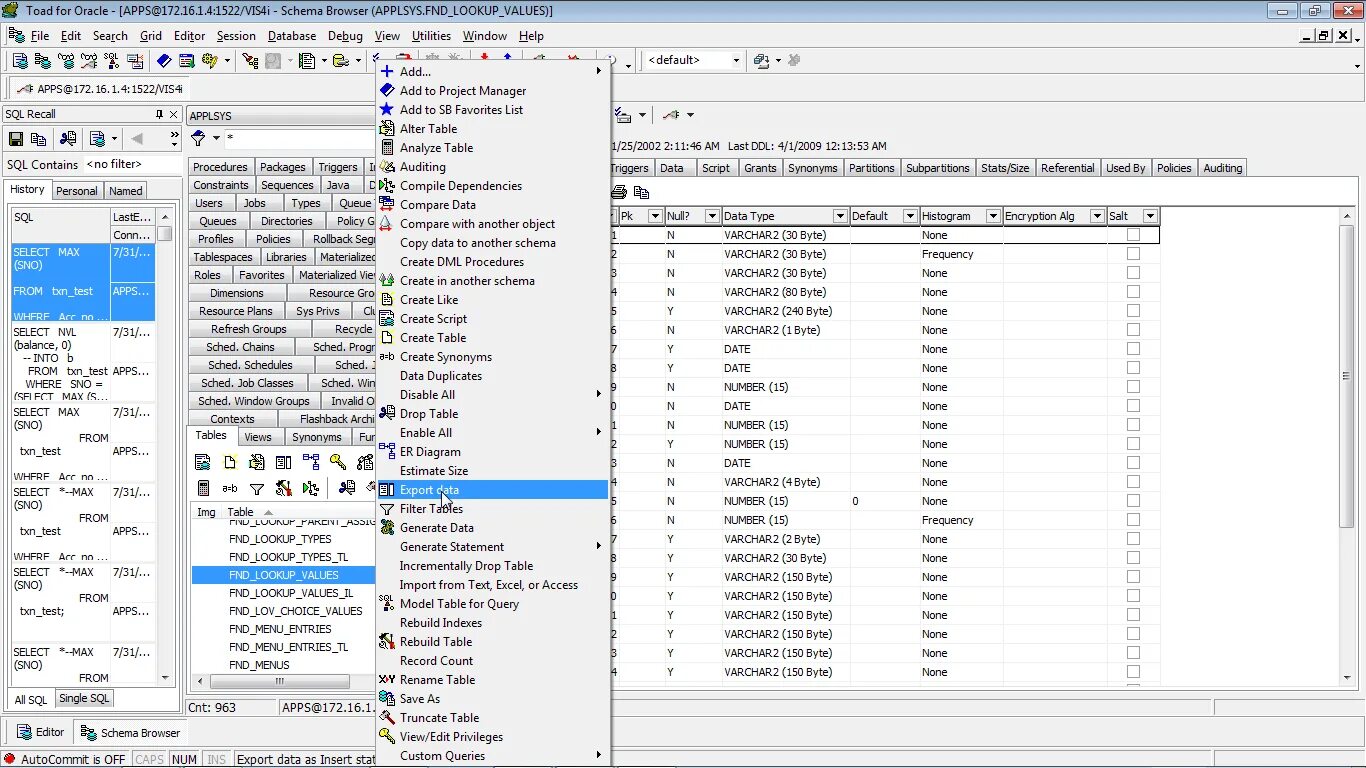The image size is (1366, 768).
Task: Toggle Salt checkbox for the 4 Byte row
Action: coord(1133,482)
